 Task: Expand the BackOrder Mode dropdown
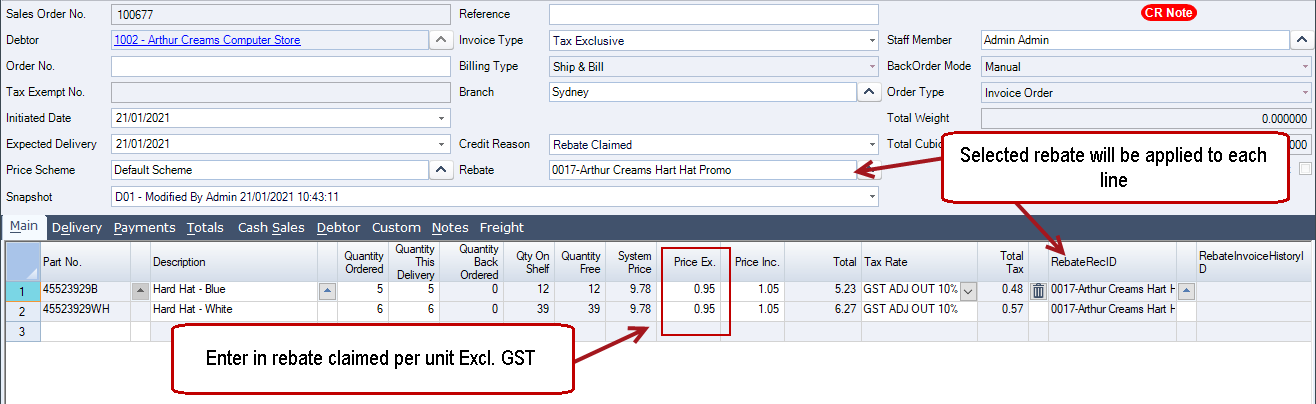pyautogui.click(x=1305, y=67)
